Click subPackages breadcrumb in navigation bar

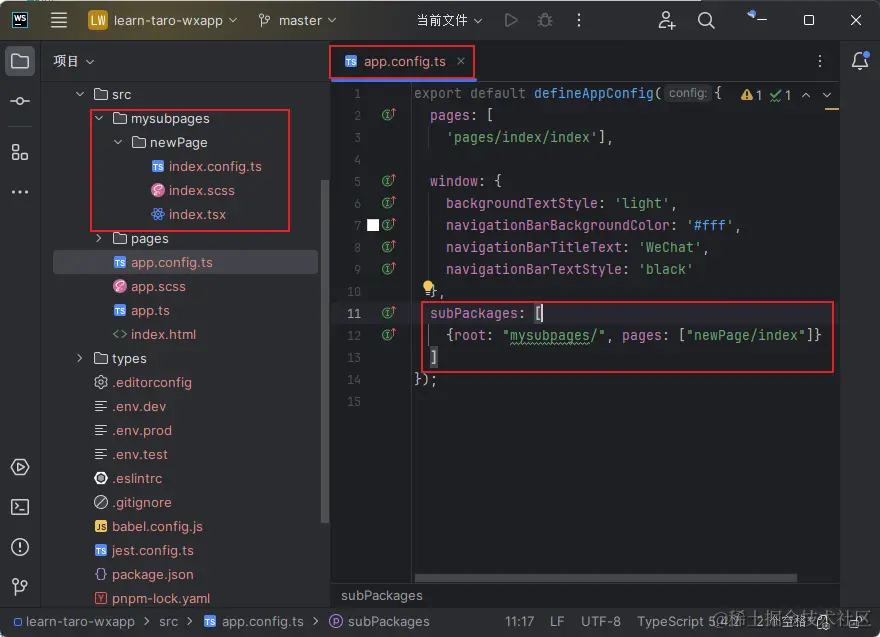coord(379,622)
